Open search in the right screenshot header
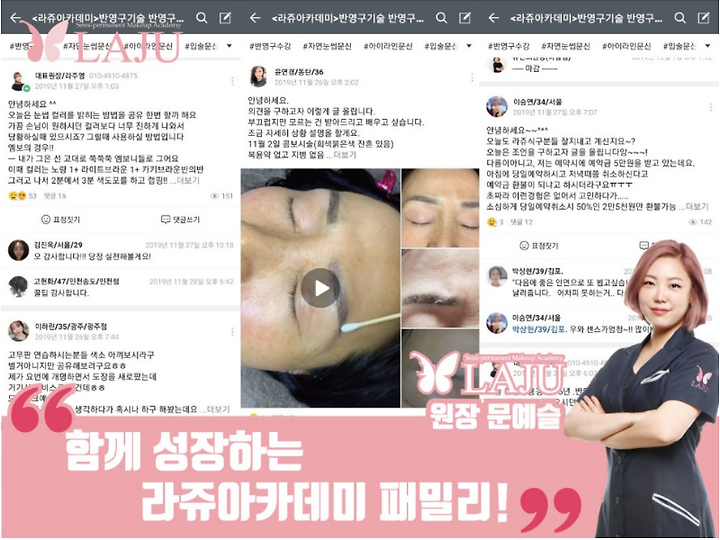Viewport: 720px width, 540px height. pos(680,18)
